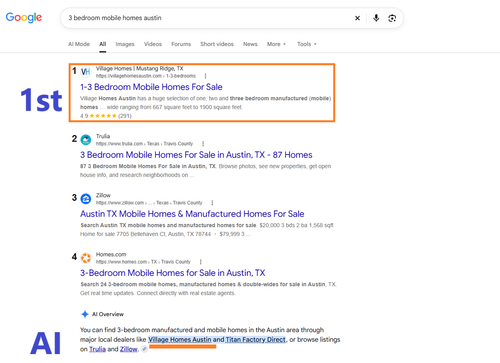Click Village Homes Austin link in AI Overview
Image resolution: width=500 pixels, height=363 pixels.
(180, 339)
